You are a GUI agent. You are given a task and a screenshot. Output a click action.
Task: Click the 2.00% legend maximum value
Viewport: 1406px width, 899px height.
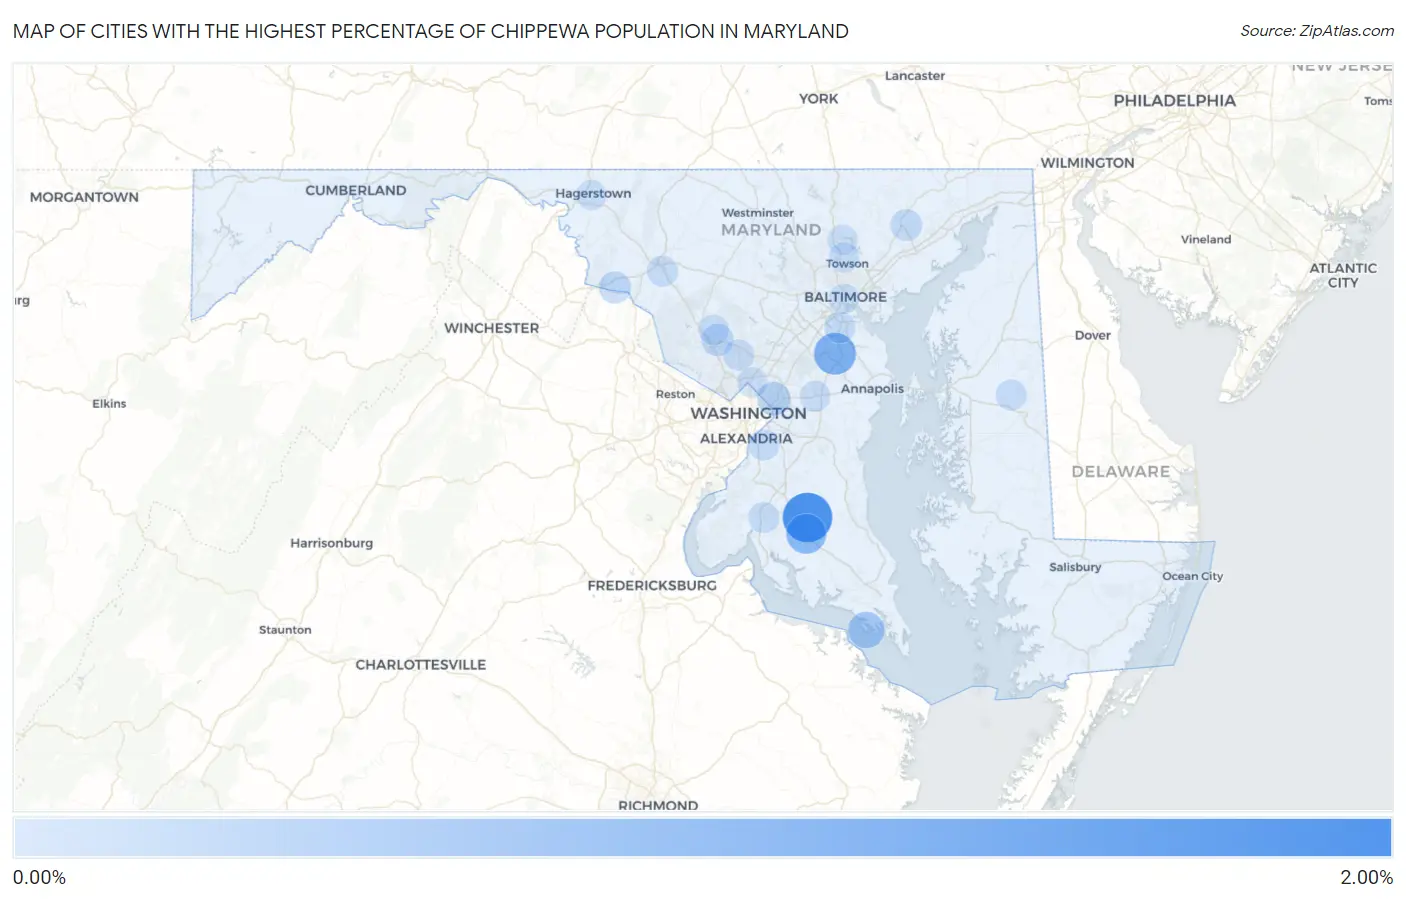pos(1366,877)
